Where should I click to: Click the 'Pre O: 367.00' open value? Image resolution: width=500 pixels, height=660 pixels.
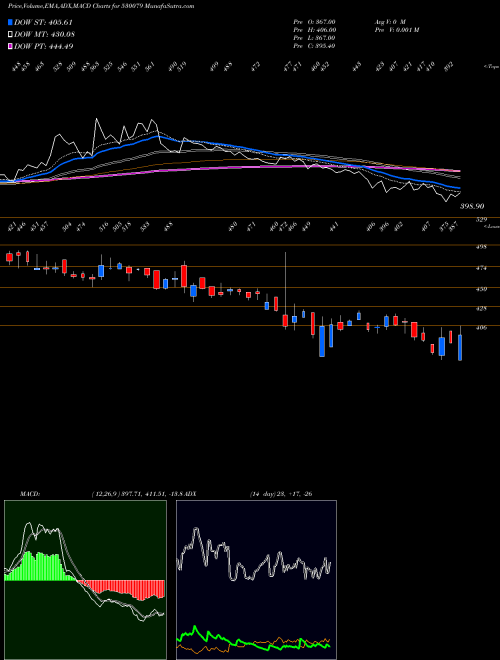click(314, 21)
